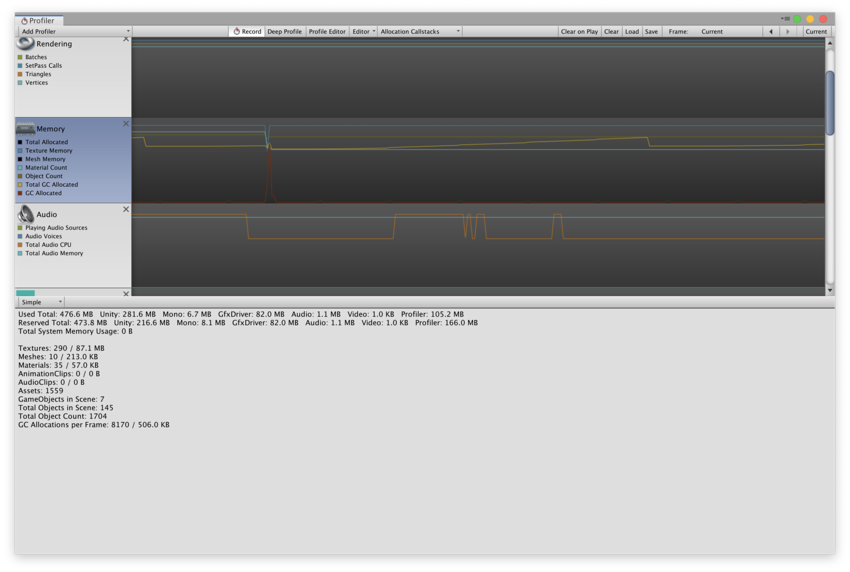Click the vertical scrollbar thumb of charts
850x572 pixels.
click(x=829, y=102)
